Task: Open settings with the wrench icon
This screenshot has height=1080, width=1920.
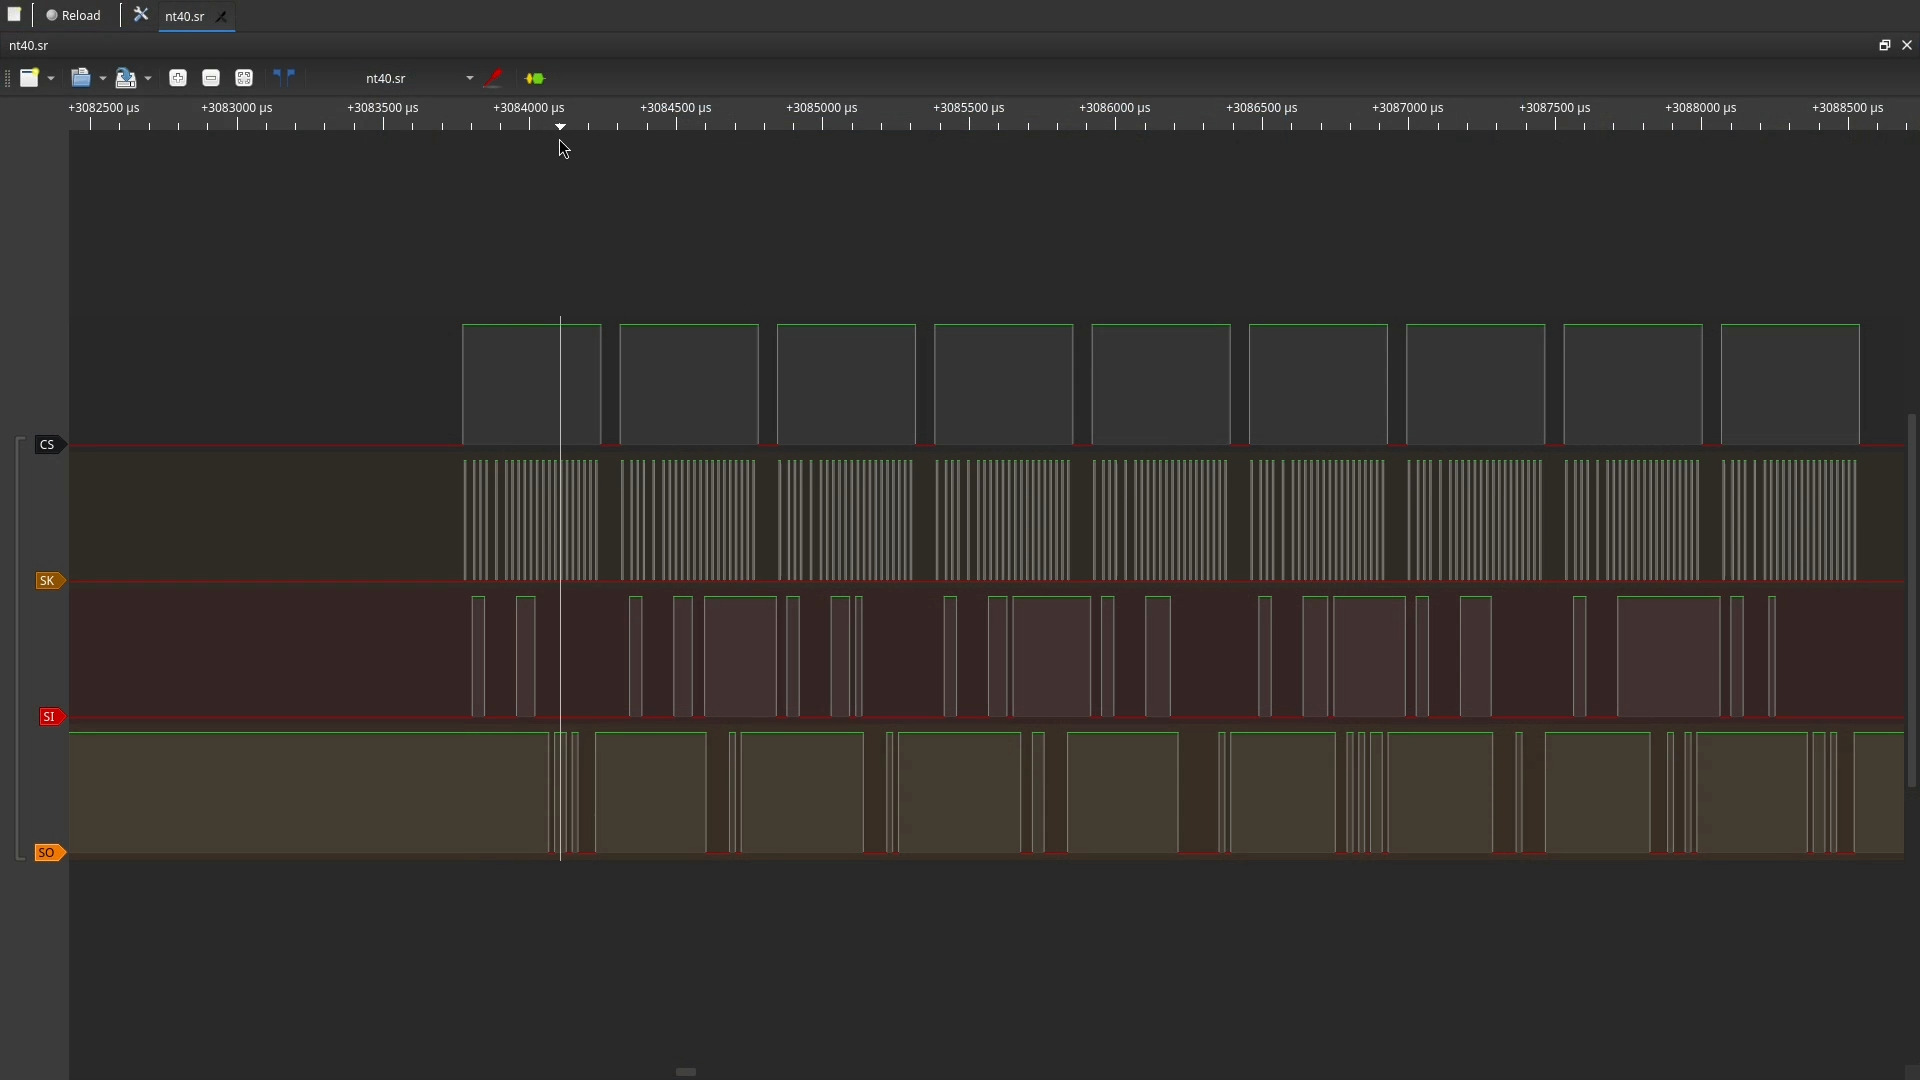Action: pos(141,15)
